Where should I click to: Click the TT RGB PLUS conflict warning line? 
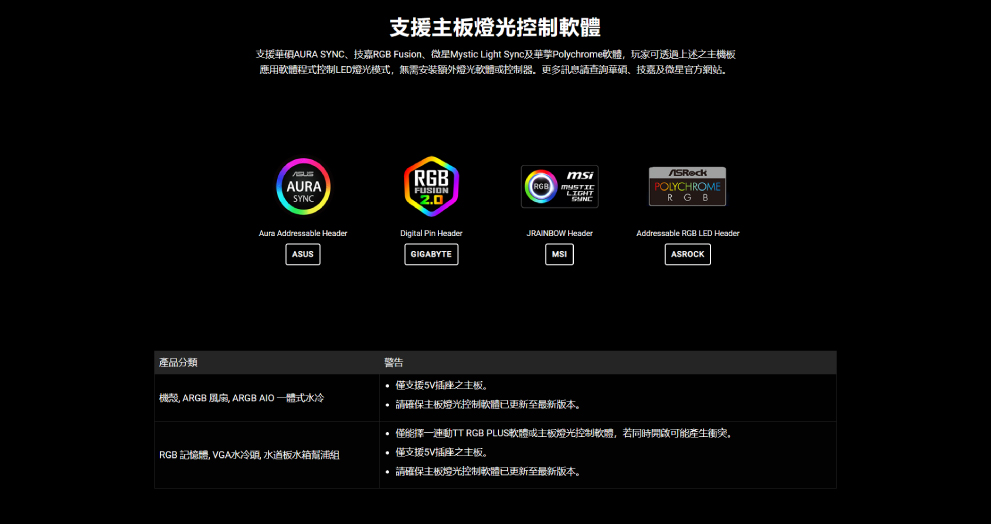564,434
